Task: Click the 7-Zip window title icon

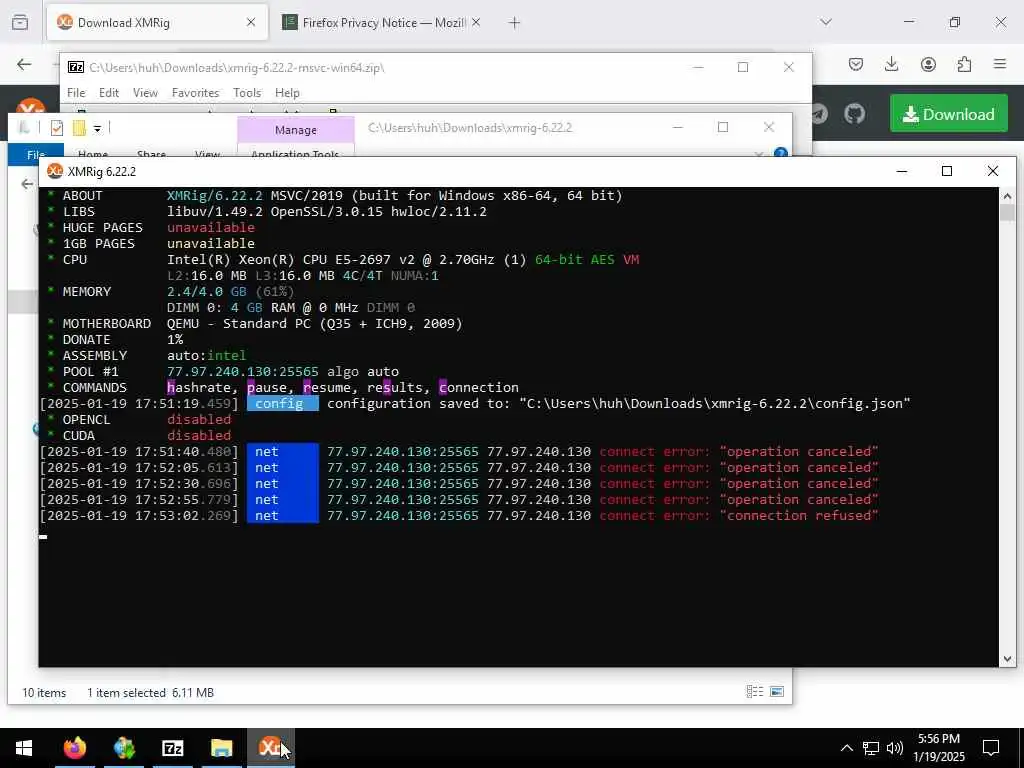Action: [x=76, y=67]
